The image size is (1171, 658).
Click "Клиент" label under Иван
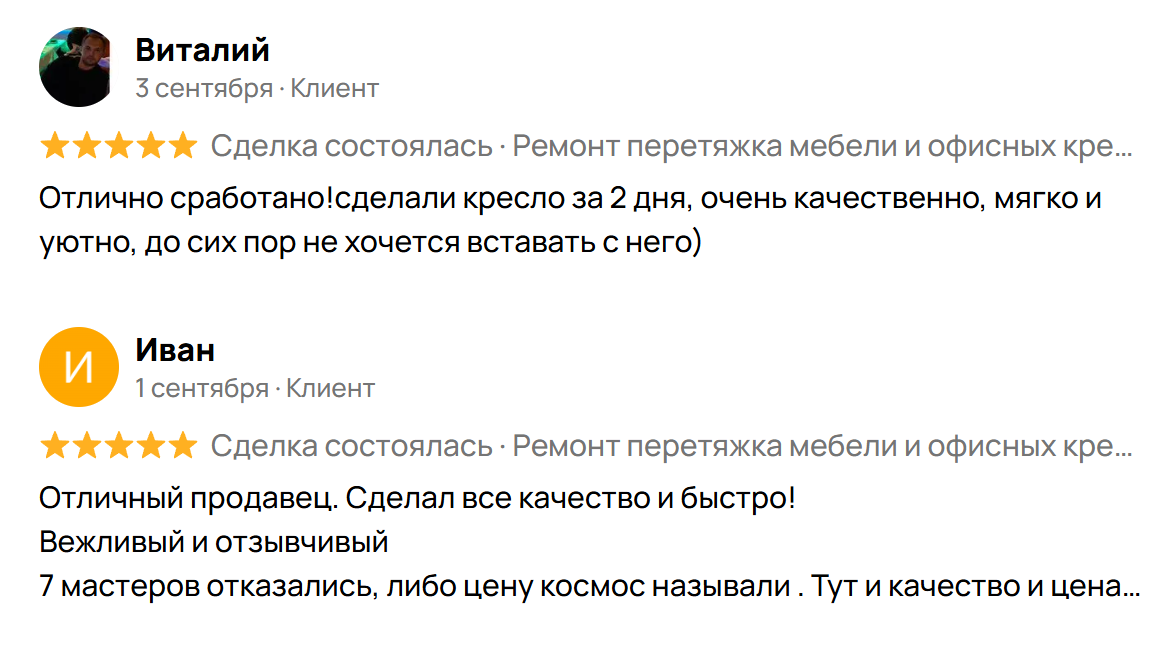click(330, 388)
